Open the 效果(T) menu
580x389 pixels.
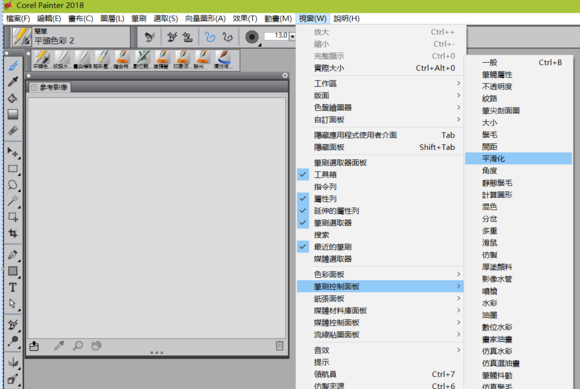tap(245, 18)
